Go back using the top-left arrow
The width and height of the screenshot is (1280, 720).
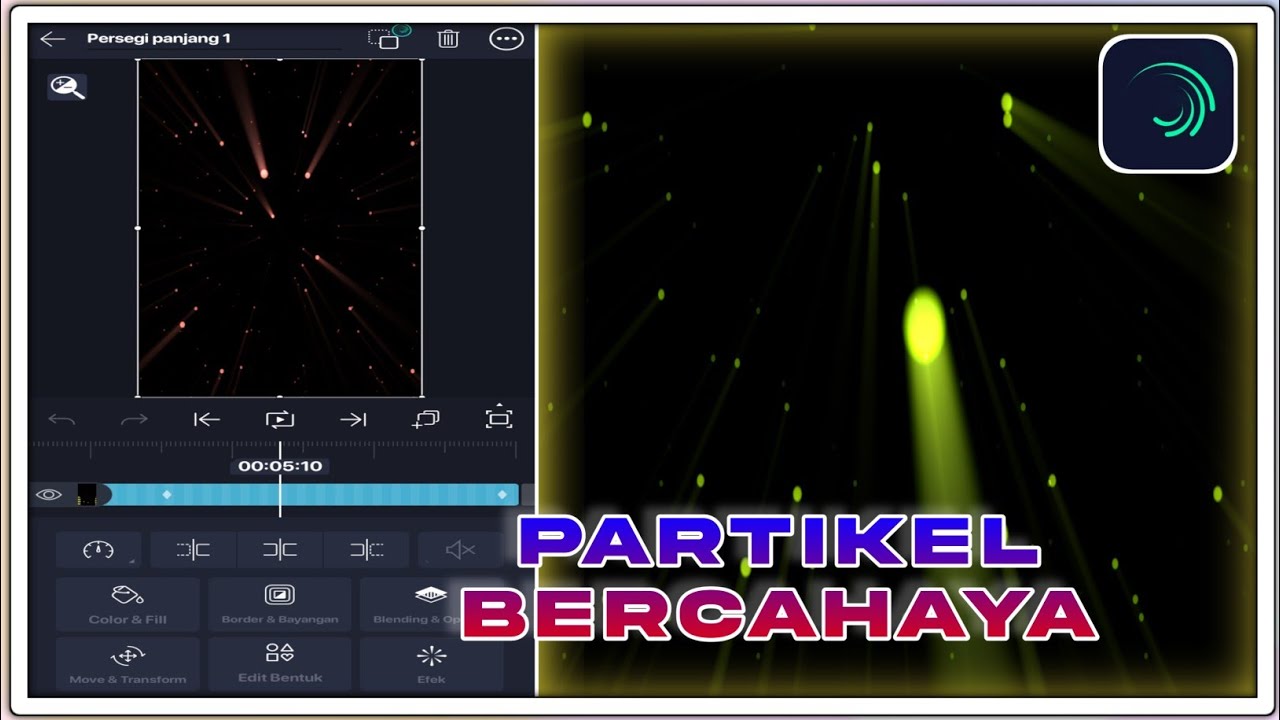point(52,39)
